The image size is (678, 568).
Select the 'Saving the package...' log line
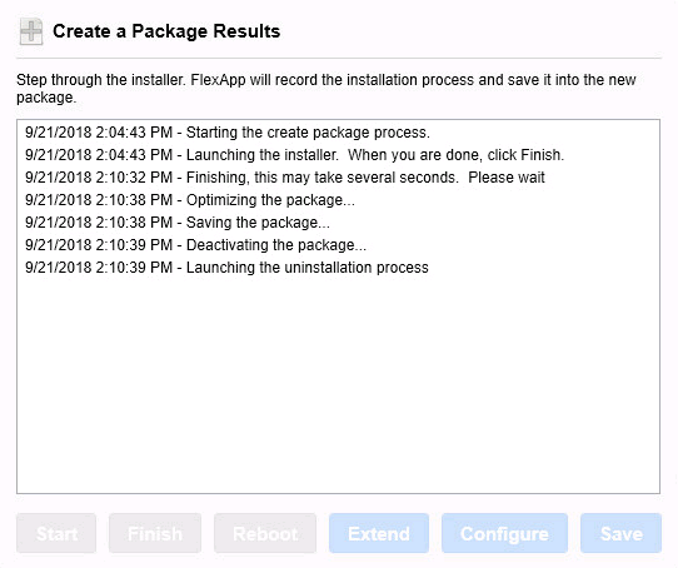[177, 222]
